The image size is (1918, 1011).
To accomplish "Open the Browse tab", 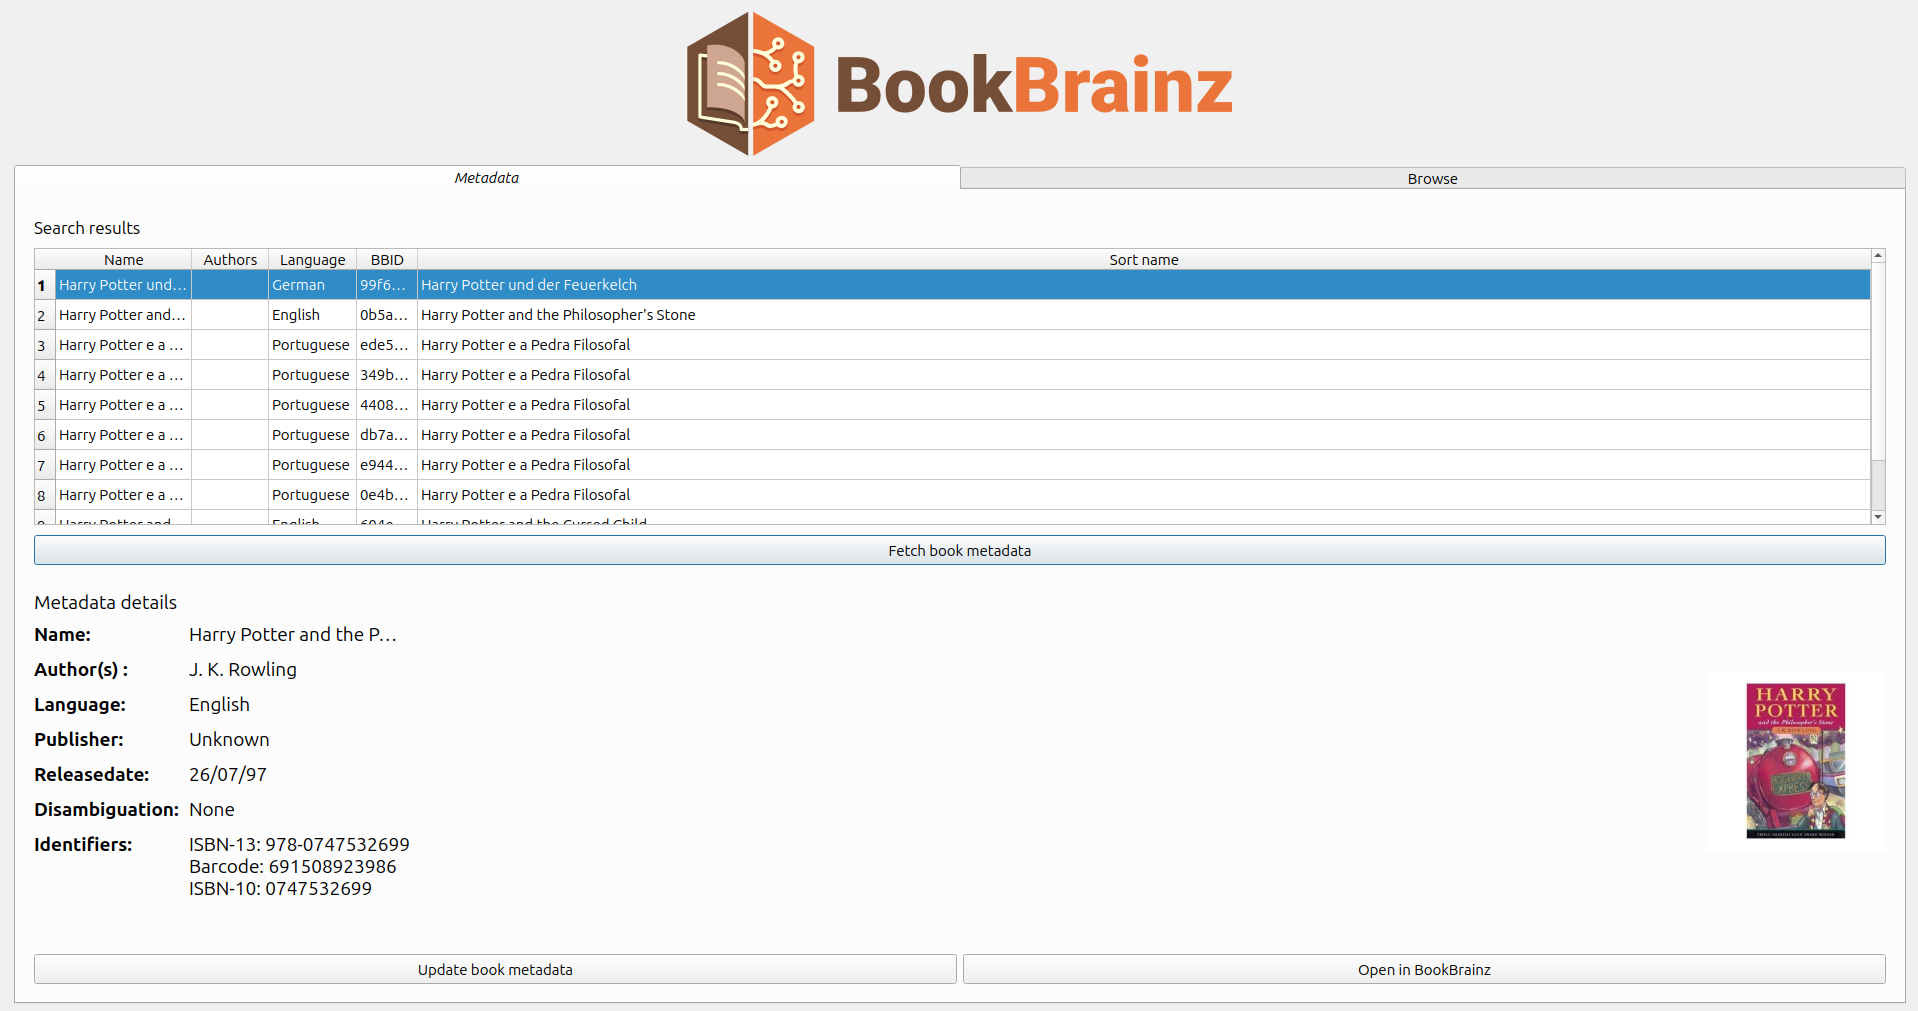I will pos(1432,179).
